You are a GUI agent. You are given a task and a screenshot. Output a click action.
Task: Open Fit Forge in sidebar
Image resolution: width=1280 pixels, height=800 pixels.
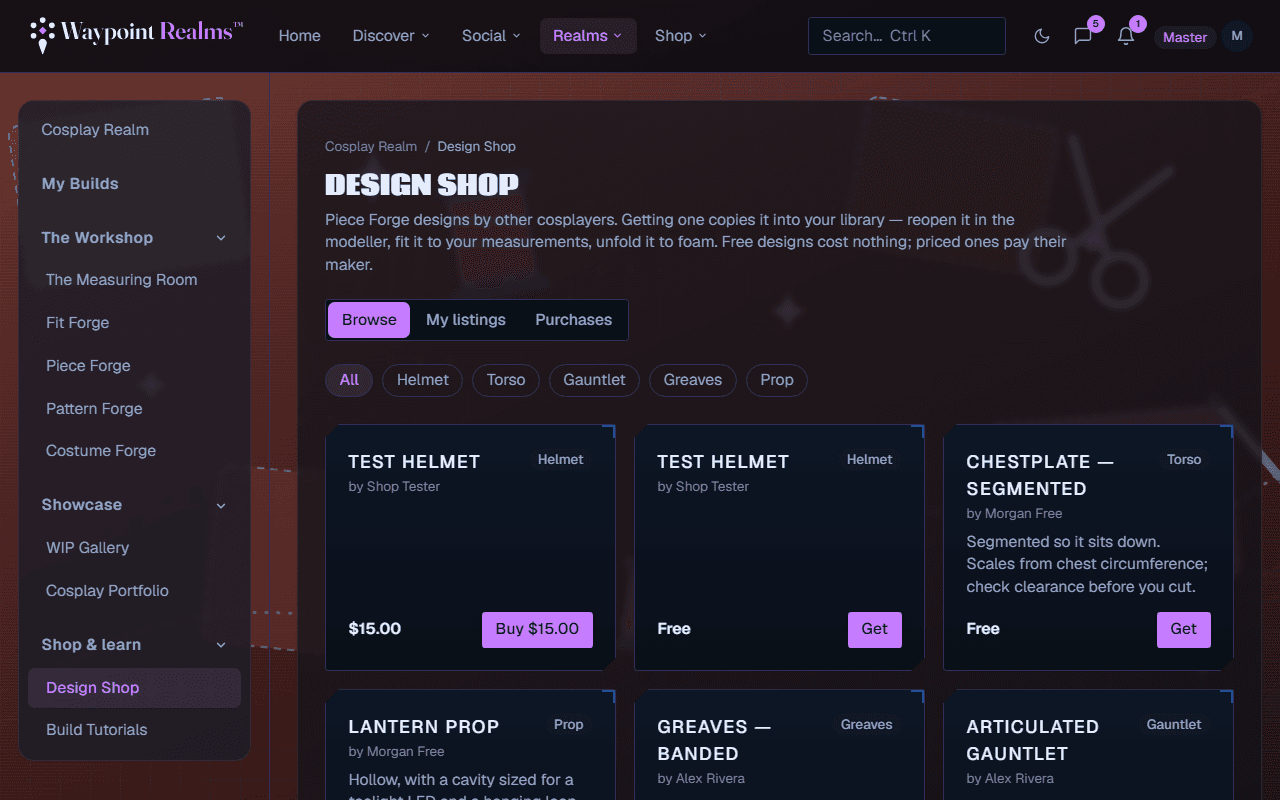point(134,323)
